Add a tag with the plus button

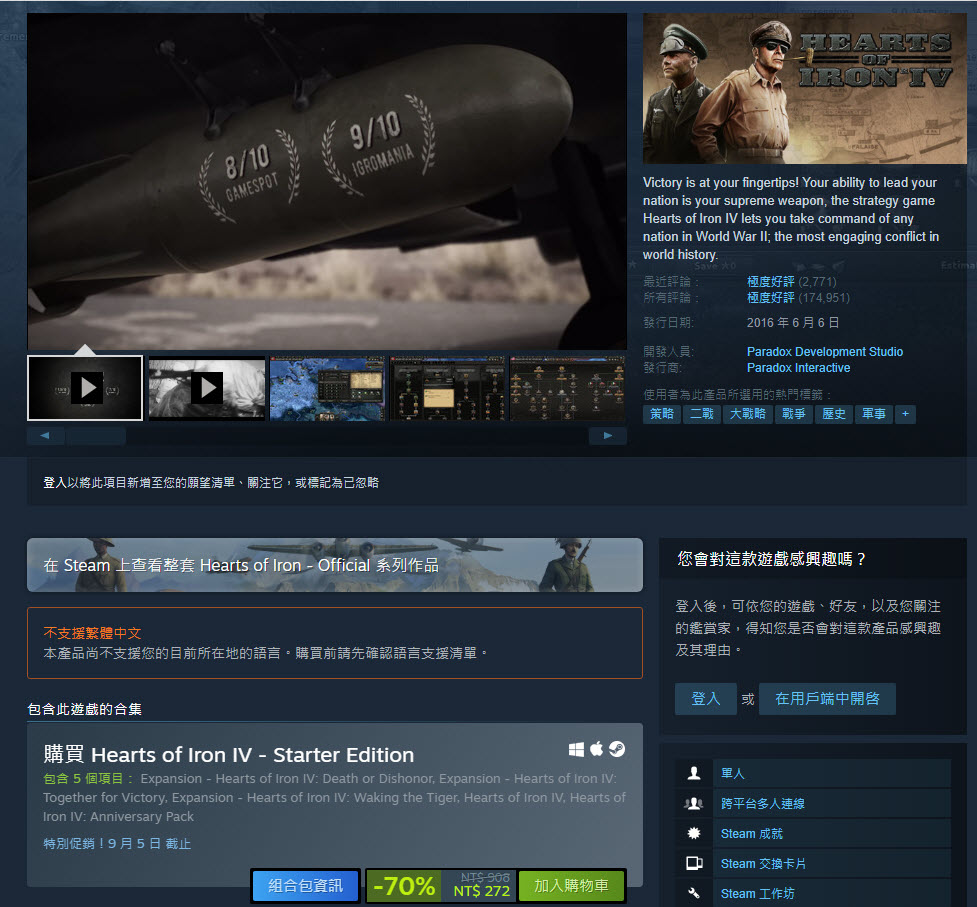click(x=905, y=414)
